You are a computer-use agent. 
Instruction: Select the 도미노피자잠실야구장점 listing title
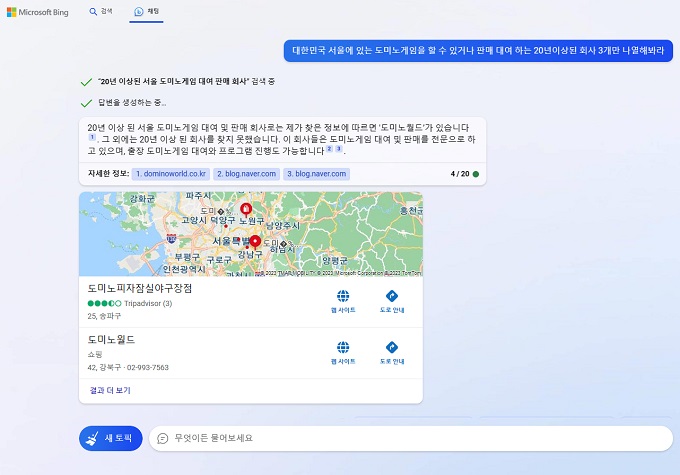(x=140, y=288)
